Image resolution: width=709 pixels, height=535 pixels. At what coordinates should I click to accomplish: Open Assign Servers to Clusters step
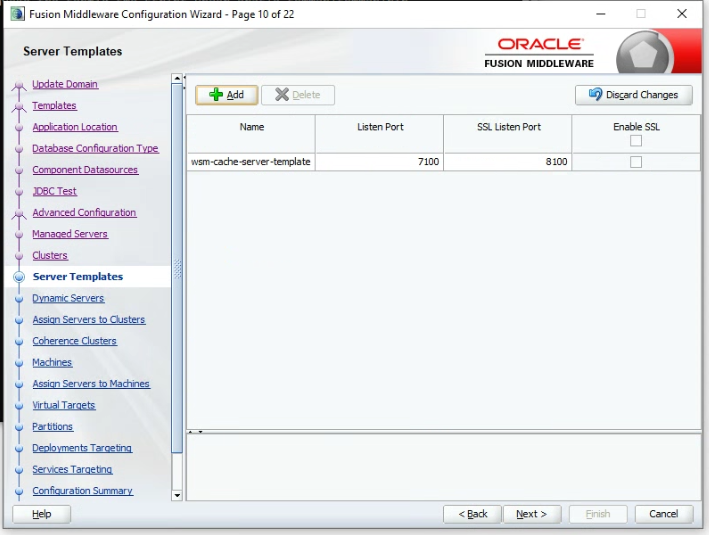(89, 320)
